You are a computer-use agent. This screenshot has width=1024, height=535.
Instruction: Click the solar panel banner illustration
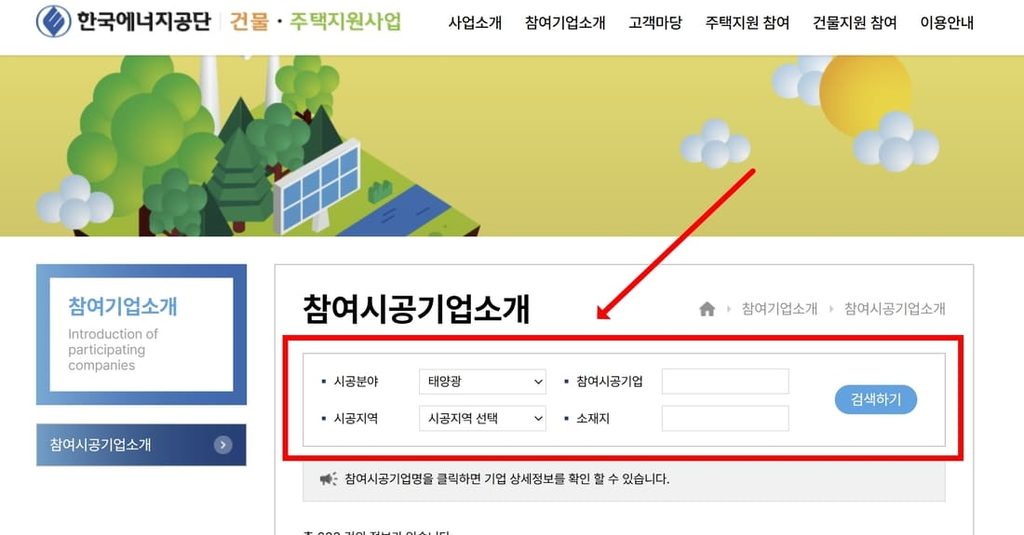click(x=317, y=185)
